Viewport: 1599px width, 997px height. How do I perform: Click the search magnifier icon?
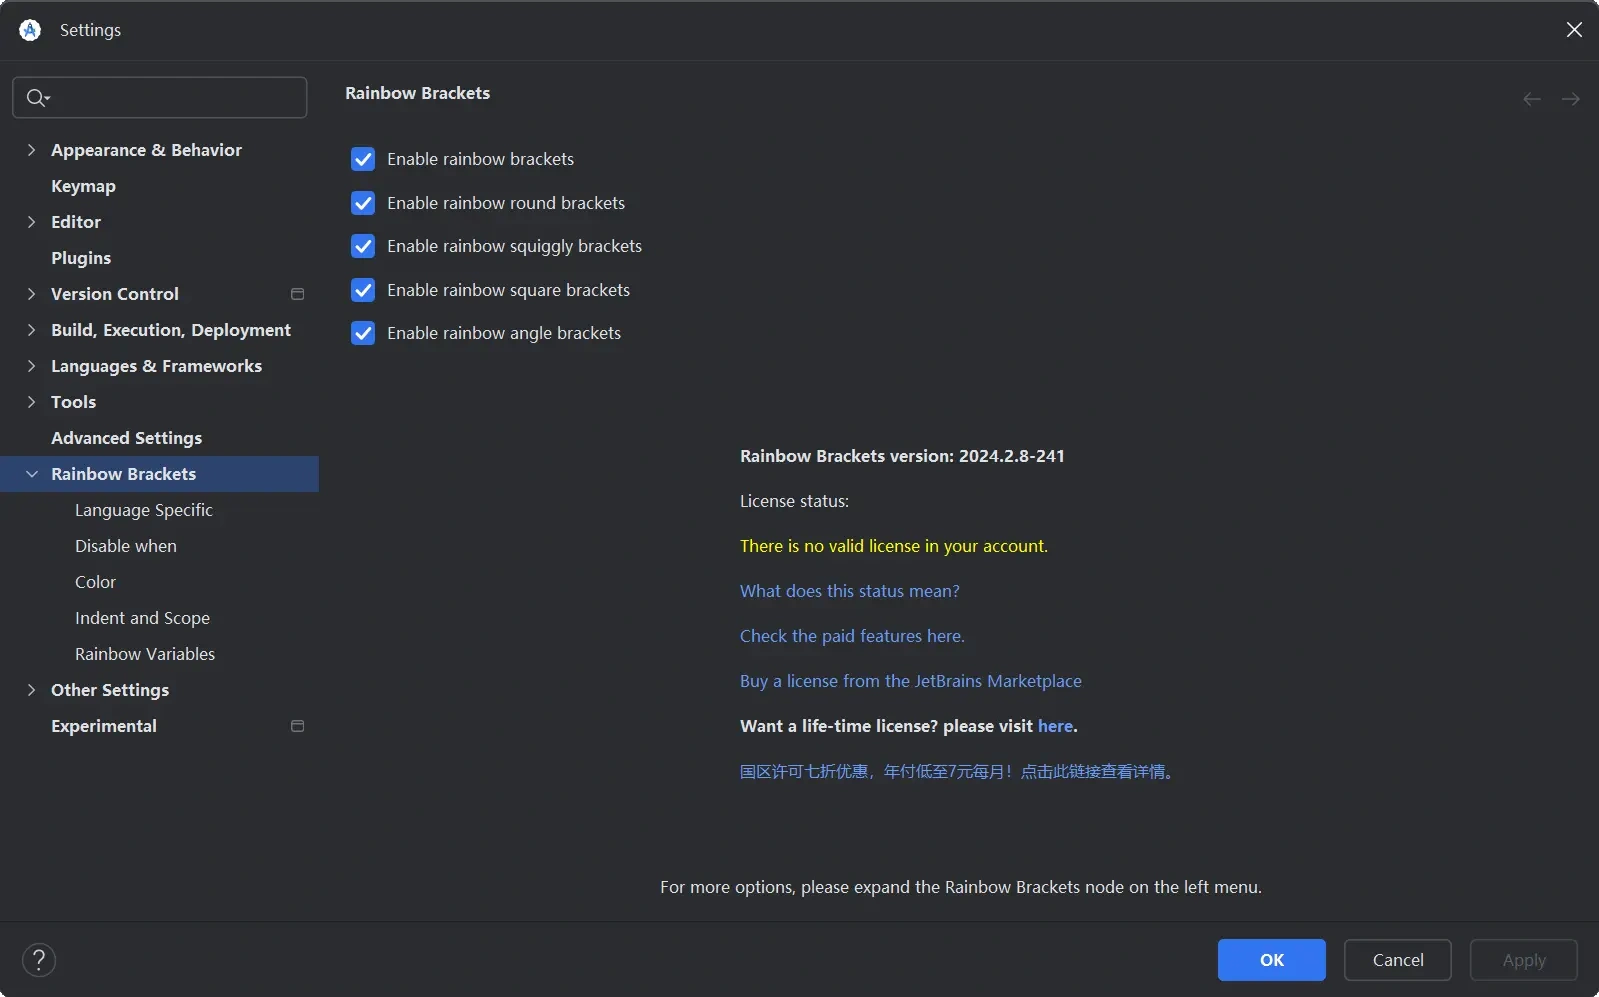click(x=36, y=98)
